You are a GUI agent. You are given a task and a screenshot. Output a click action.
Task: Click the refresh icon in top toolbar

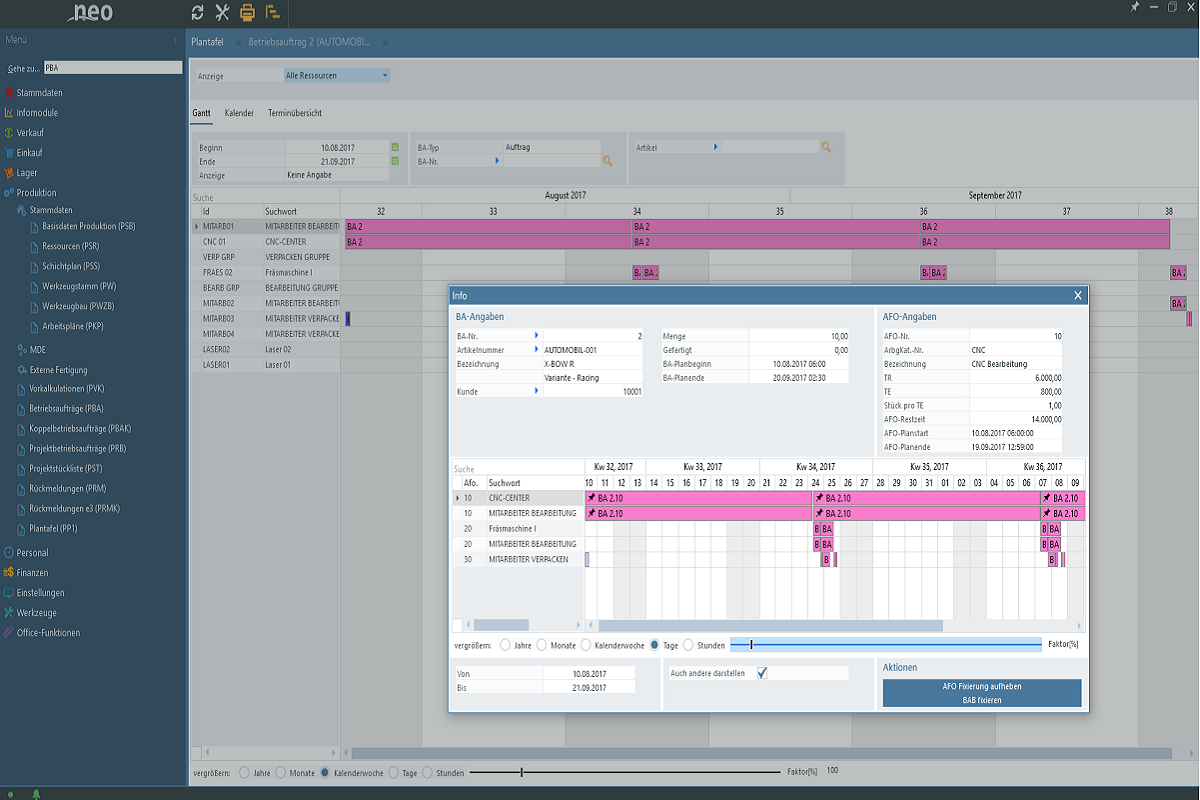pyautogui.click(x=197, y=12)
